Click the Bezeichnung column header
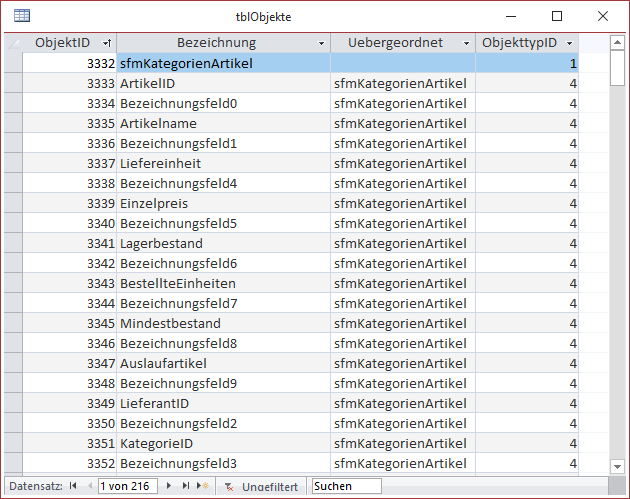Screen dimensions: 630x499 (216, 43)
